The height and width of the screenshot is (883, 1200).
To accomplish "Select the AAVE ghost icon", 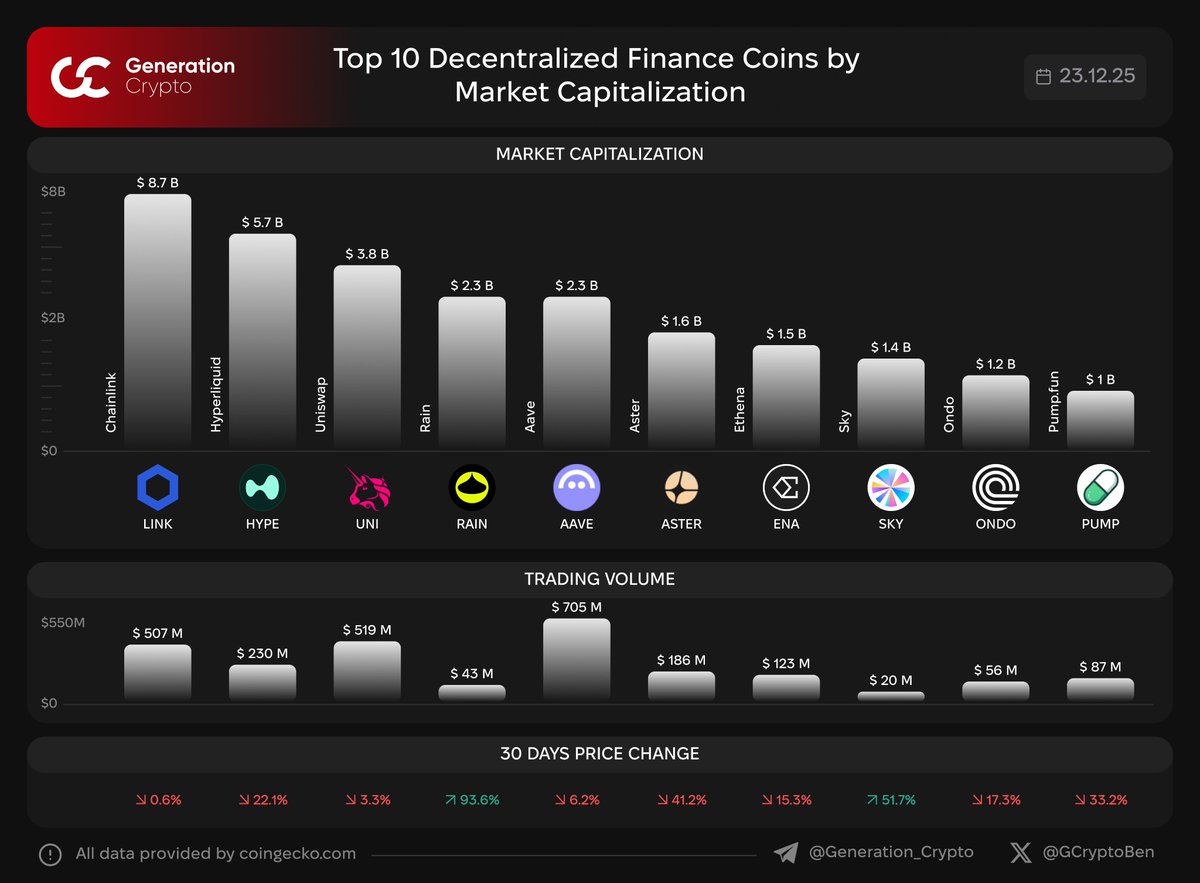I will [577, 489].
